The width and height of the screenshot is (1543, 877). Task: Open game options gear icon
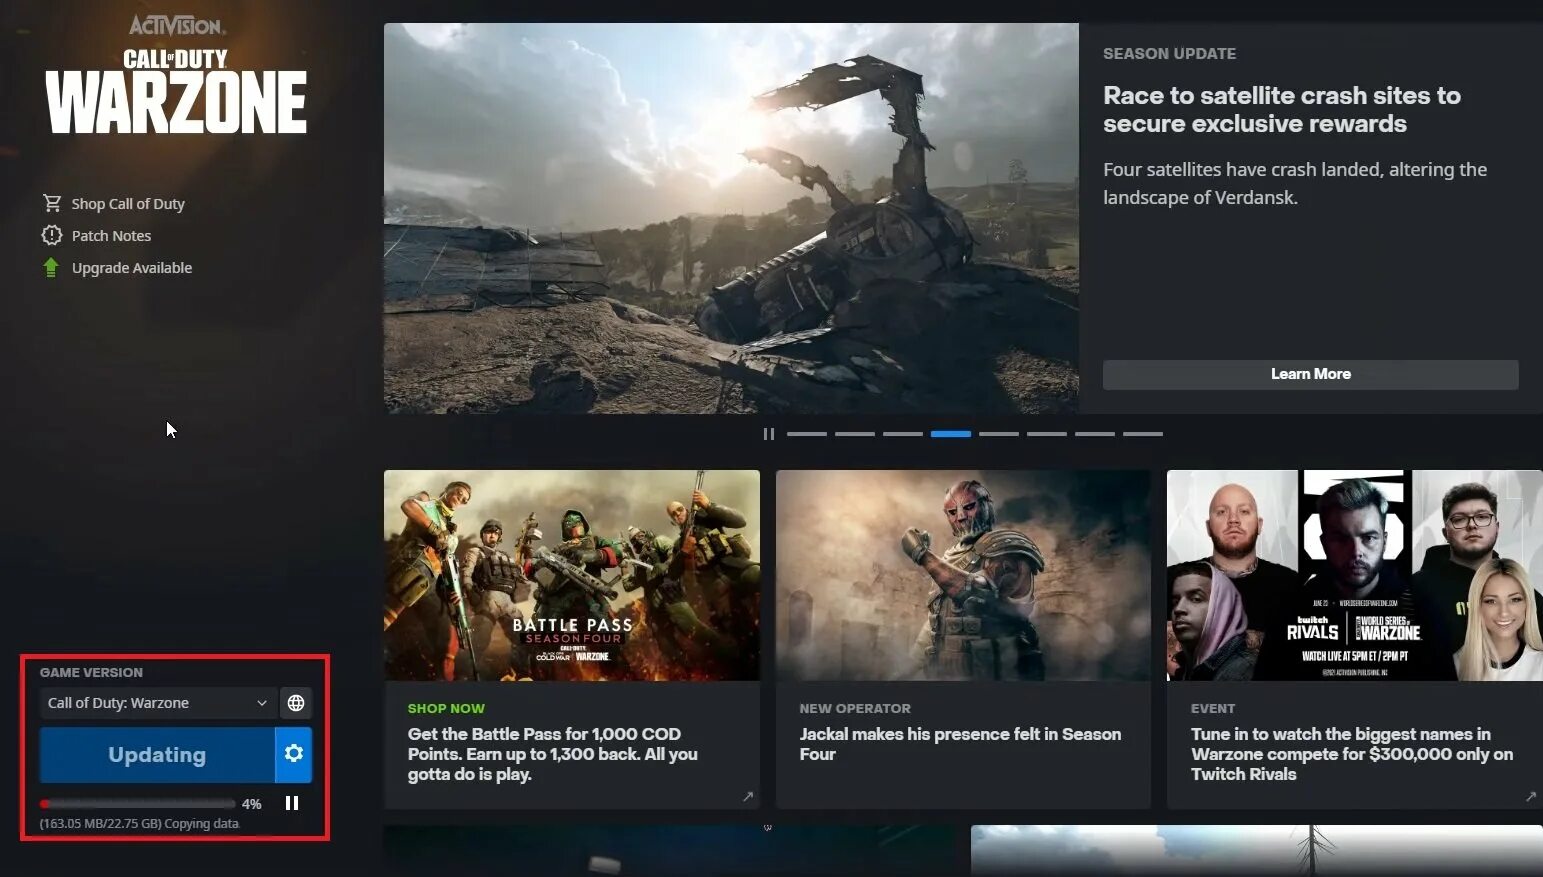coord(294,754)
